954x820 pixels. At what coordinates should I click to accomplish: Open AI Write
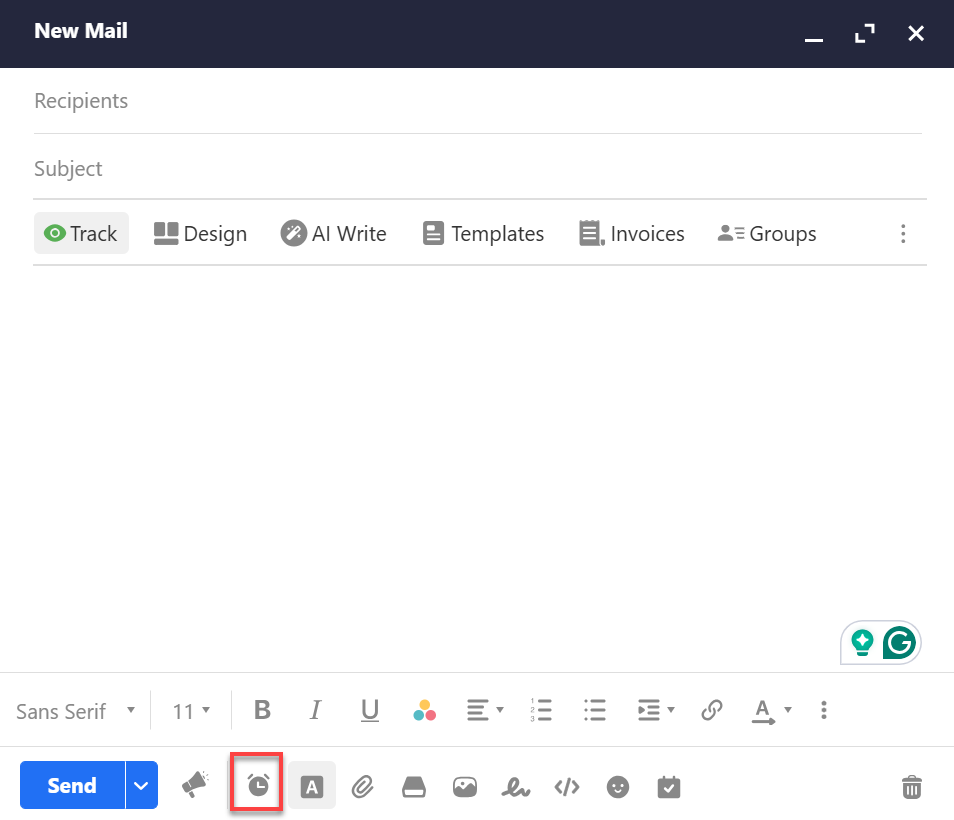(x=333, y=234)
